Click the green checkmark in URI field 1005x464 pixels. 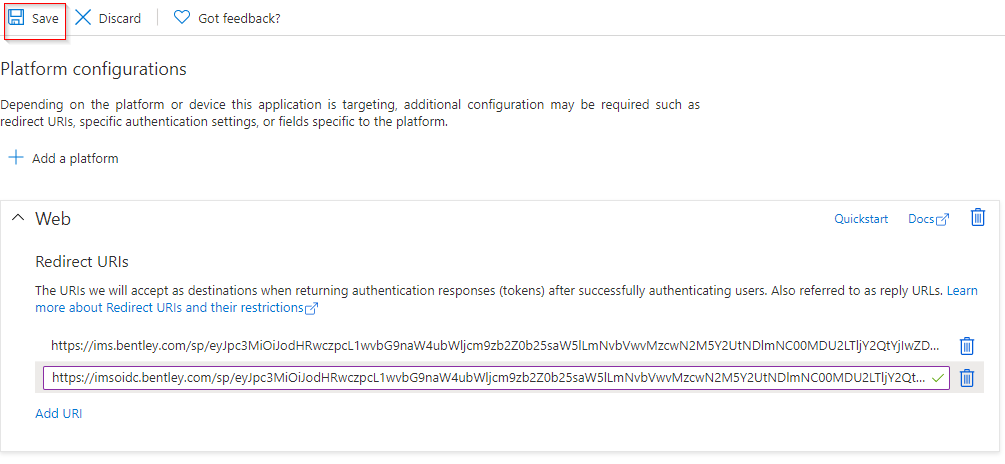[937, 378]
